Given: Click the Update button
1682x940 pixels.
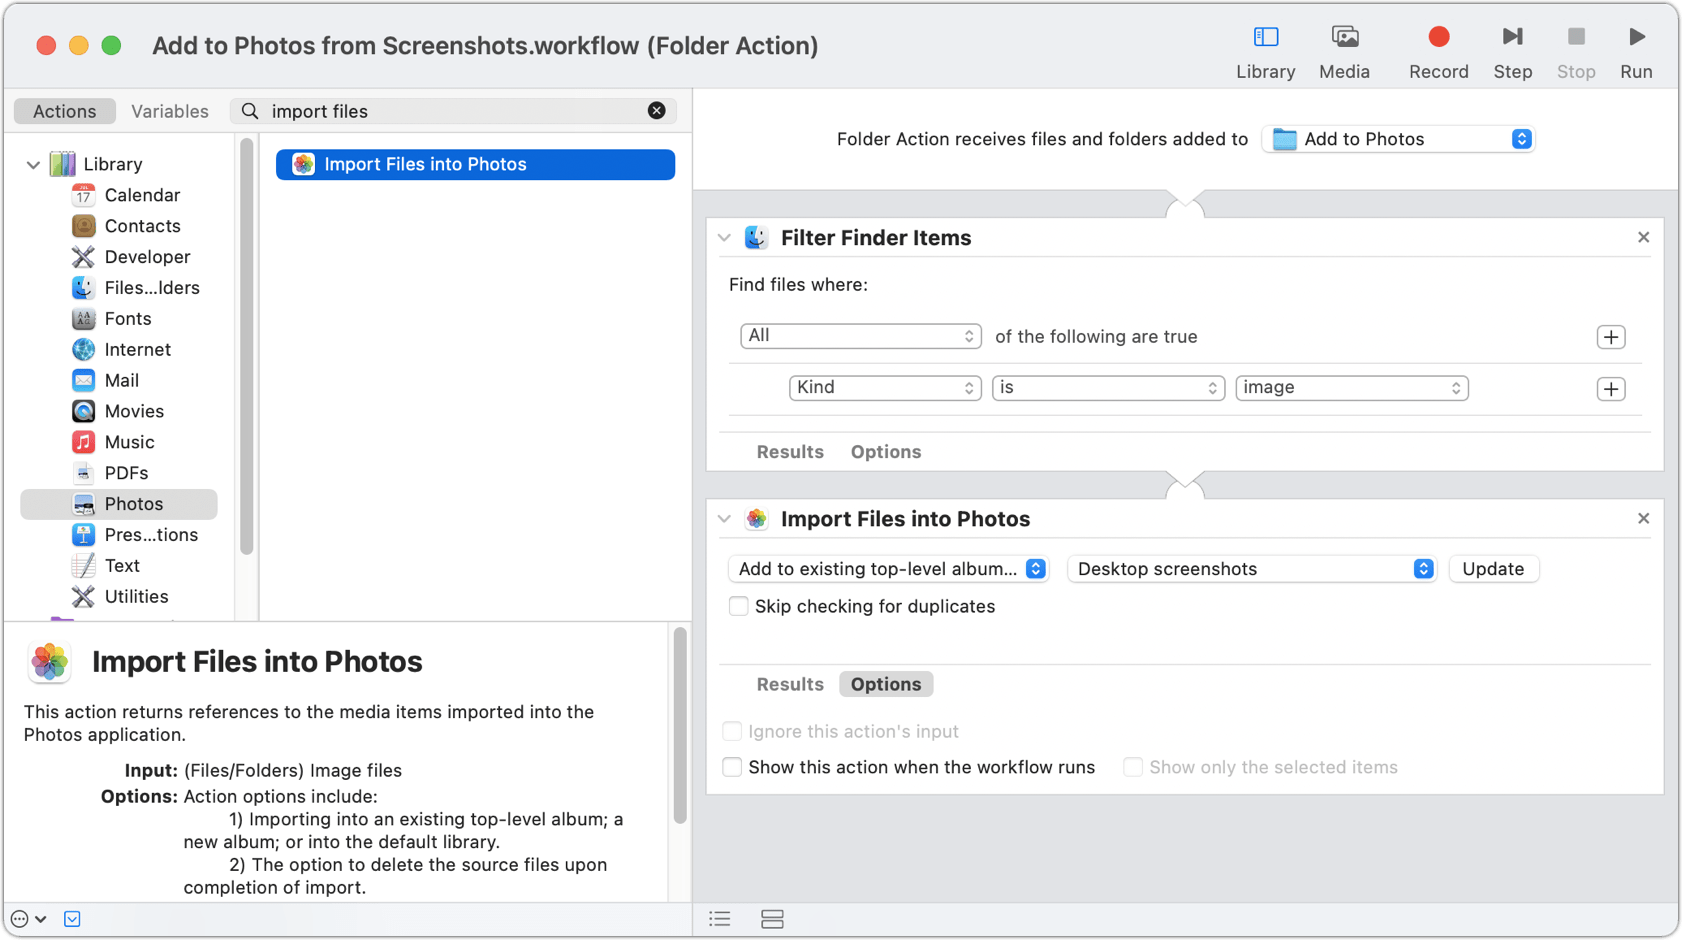Looking at the screenshot, I should [x=1493, y=568].
